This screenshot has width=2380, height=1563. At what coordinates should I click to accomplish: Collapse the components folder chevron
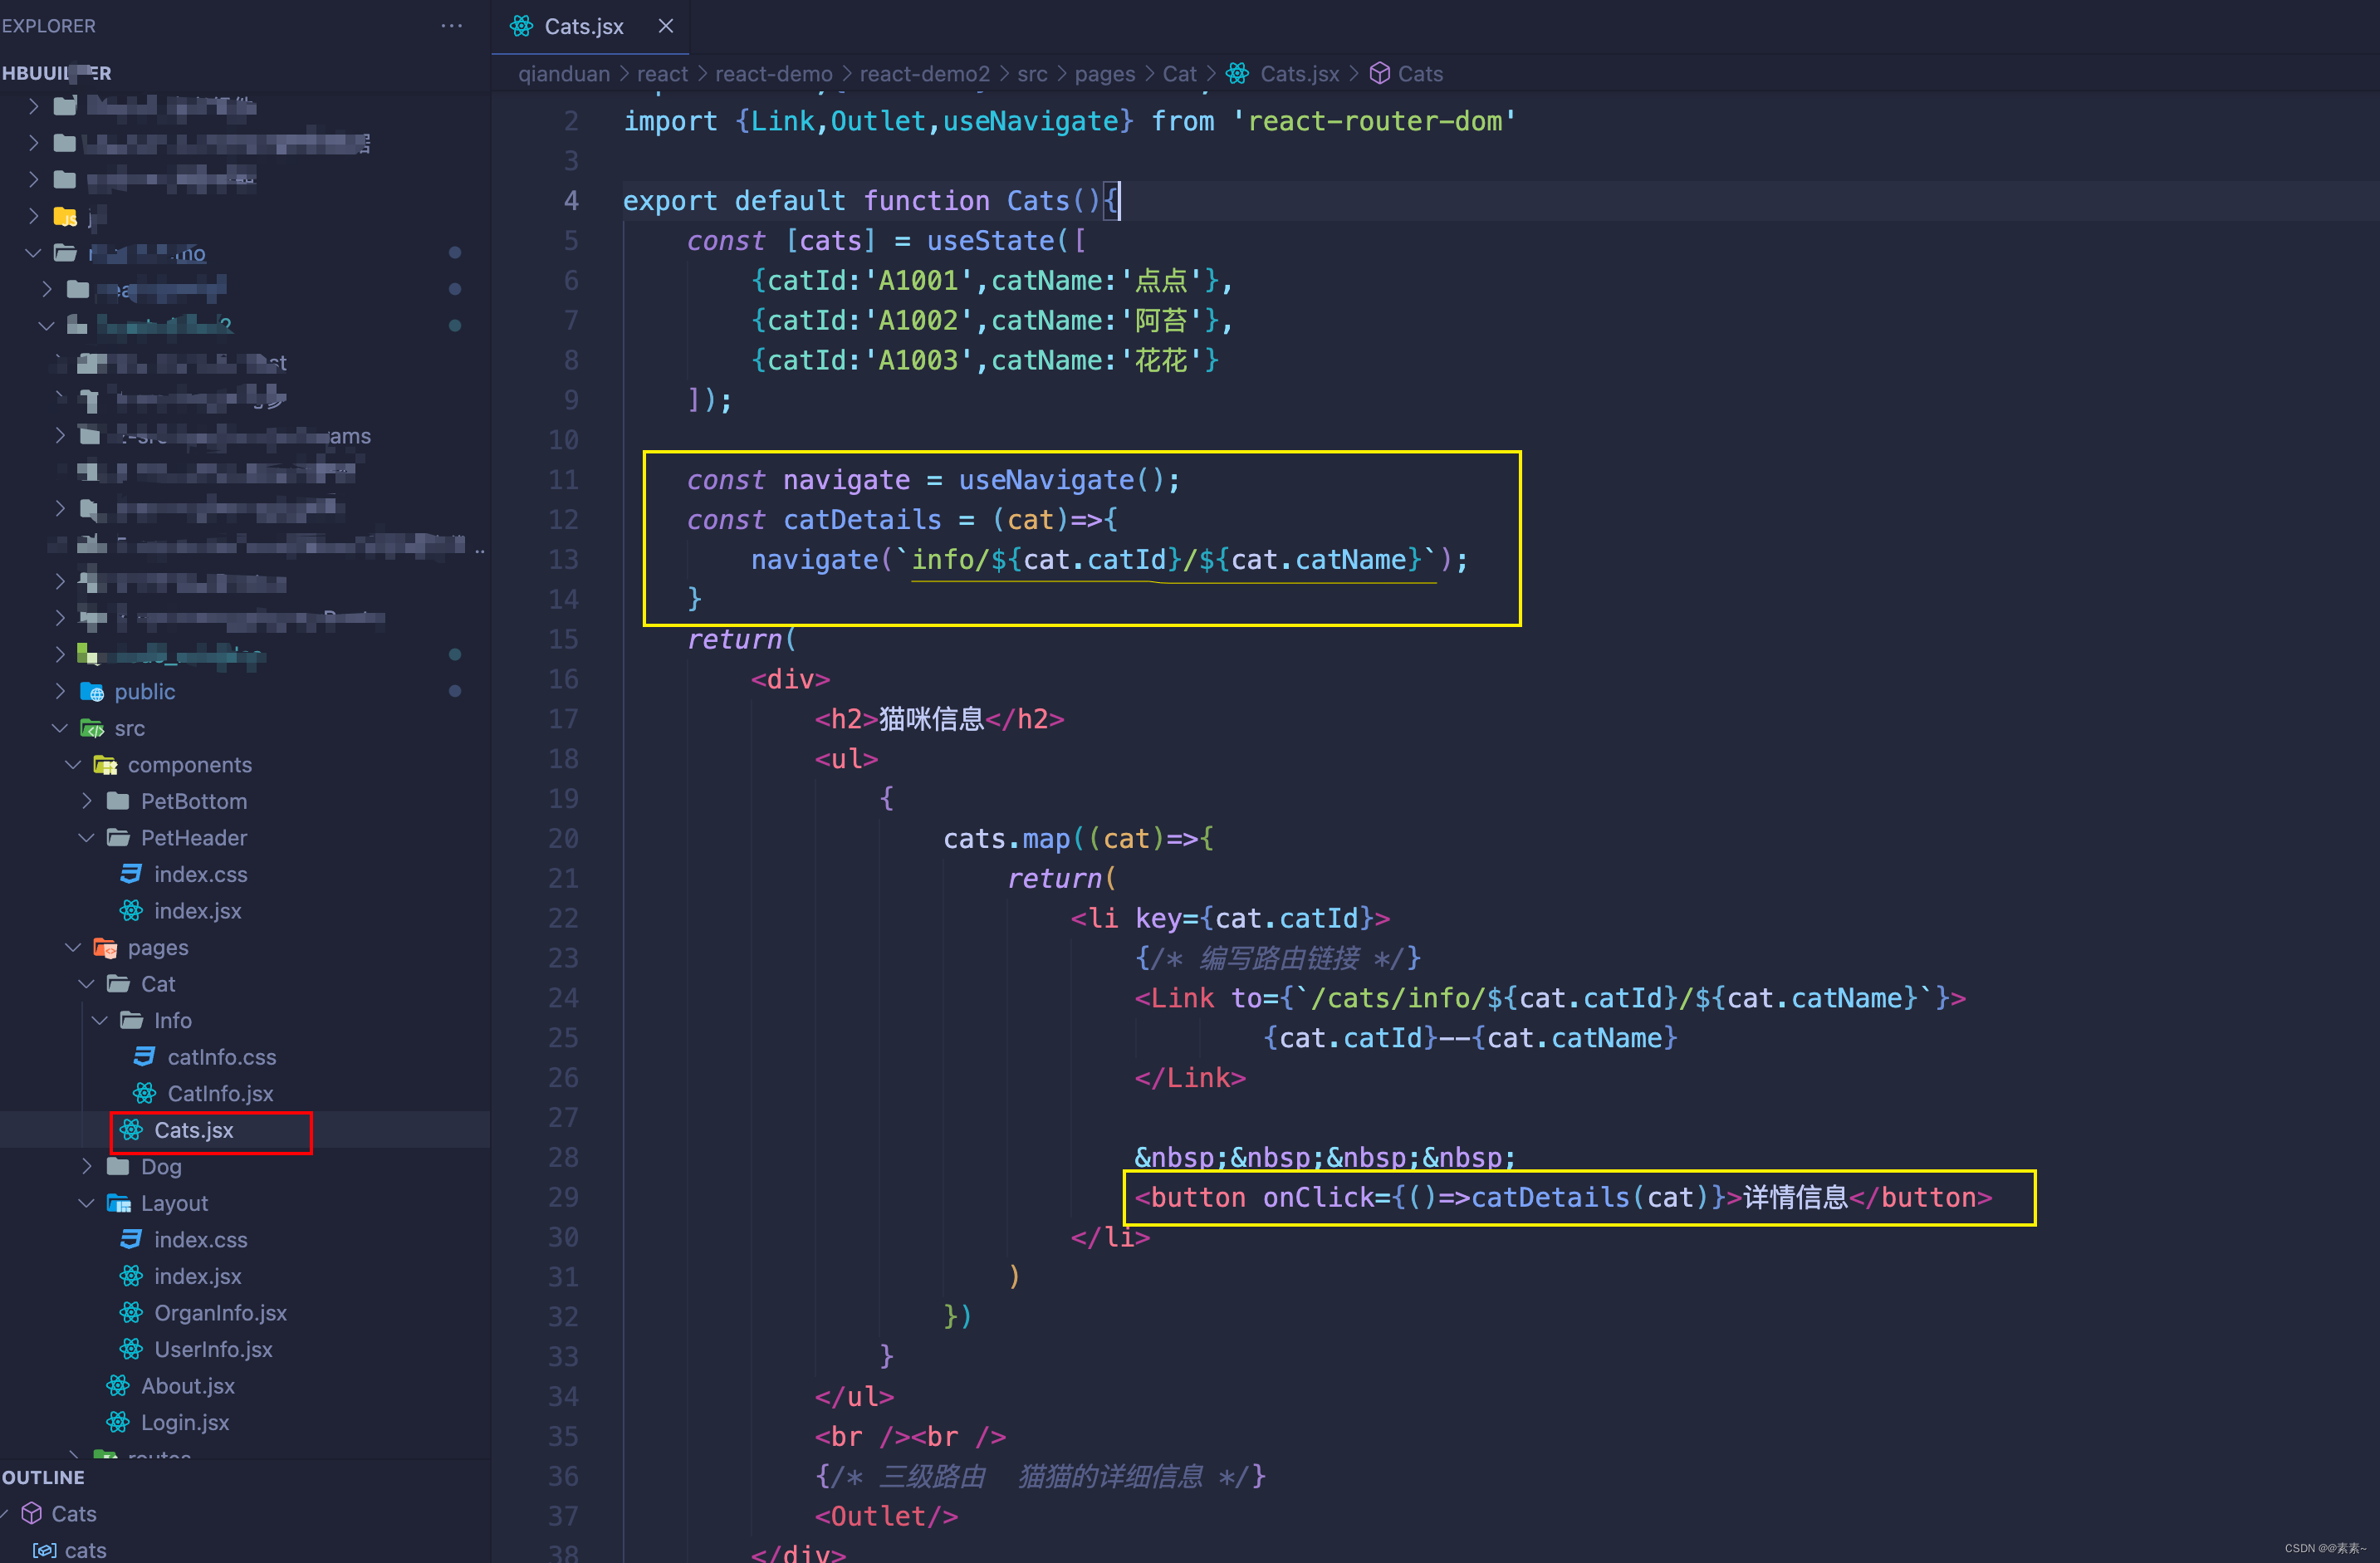coord(73,764)
